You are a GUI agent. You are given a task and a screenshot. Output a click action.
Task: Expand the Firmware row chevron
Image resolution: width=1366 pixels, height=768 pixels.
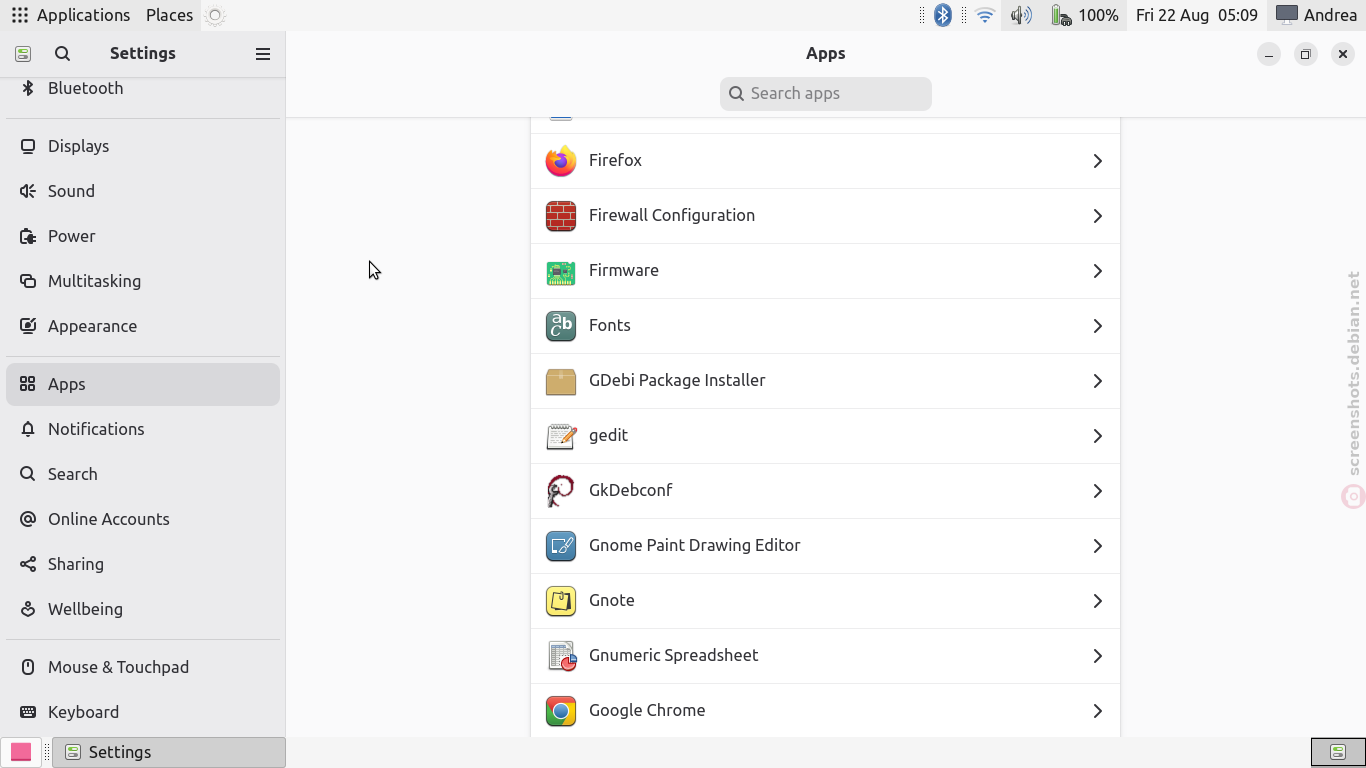(x=1097, y=271)
